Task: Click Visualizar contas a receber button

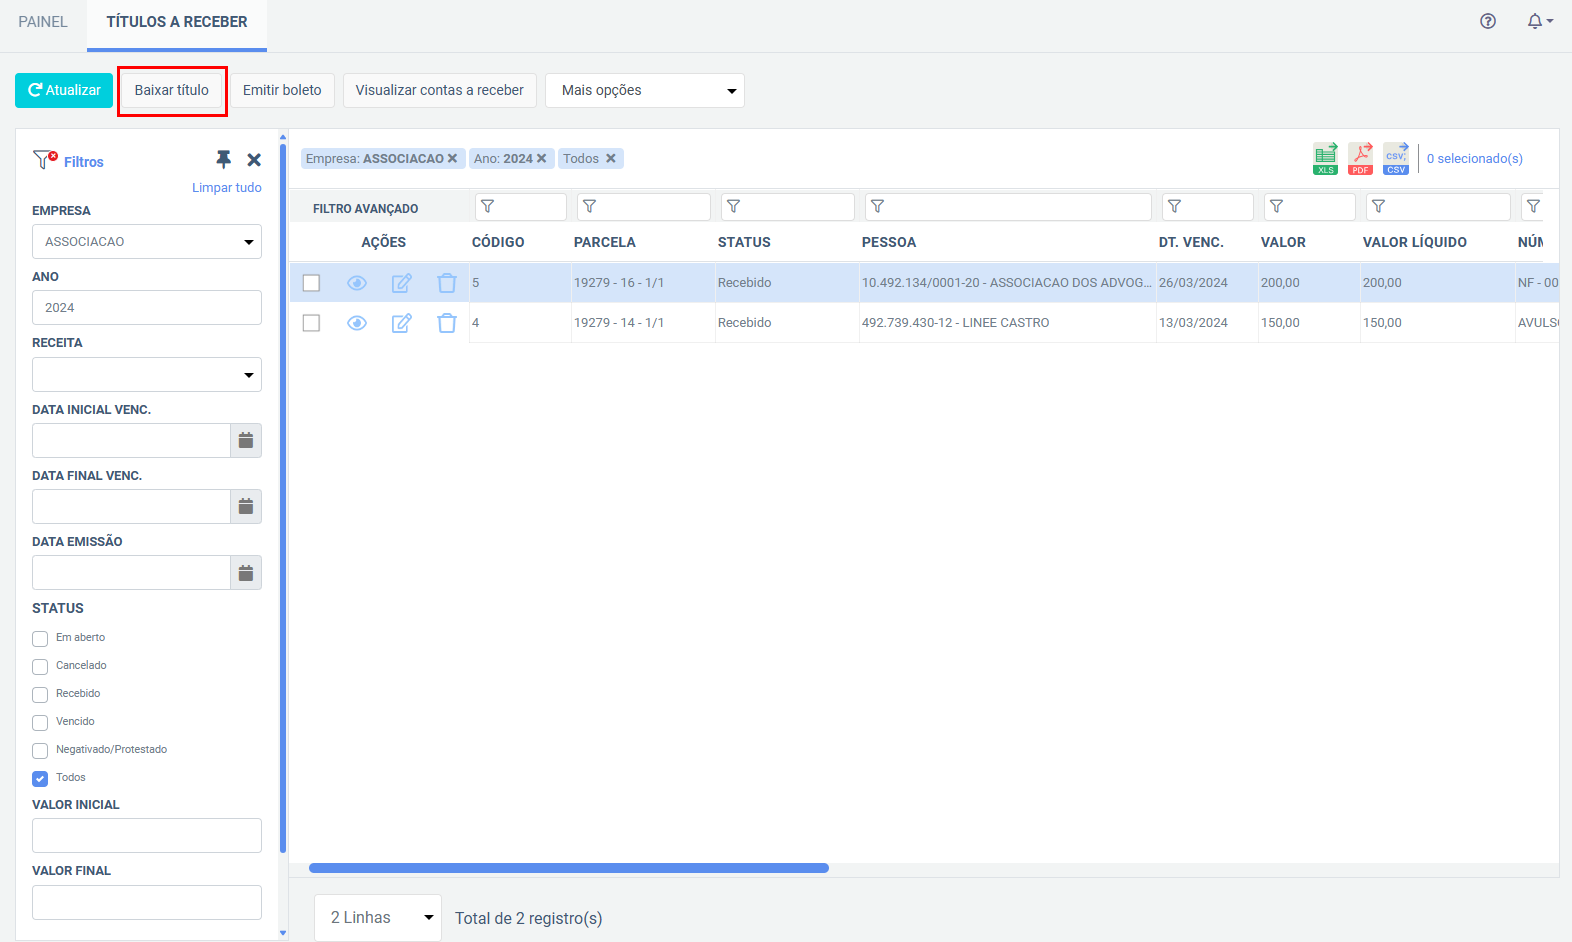Action: click(x=440, y=90)
